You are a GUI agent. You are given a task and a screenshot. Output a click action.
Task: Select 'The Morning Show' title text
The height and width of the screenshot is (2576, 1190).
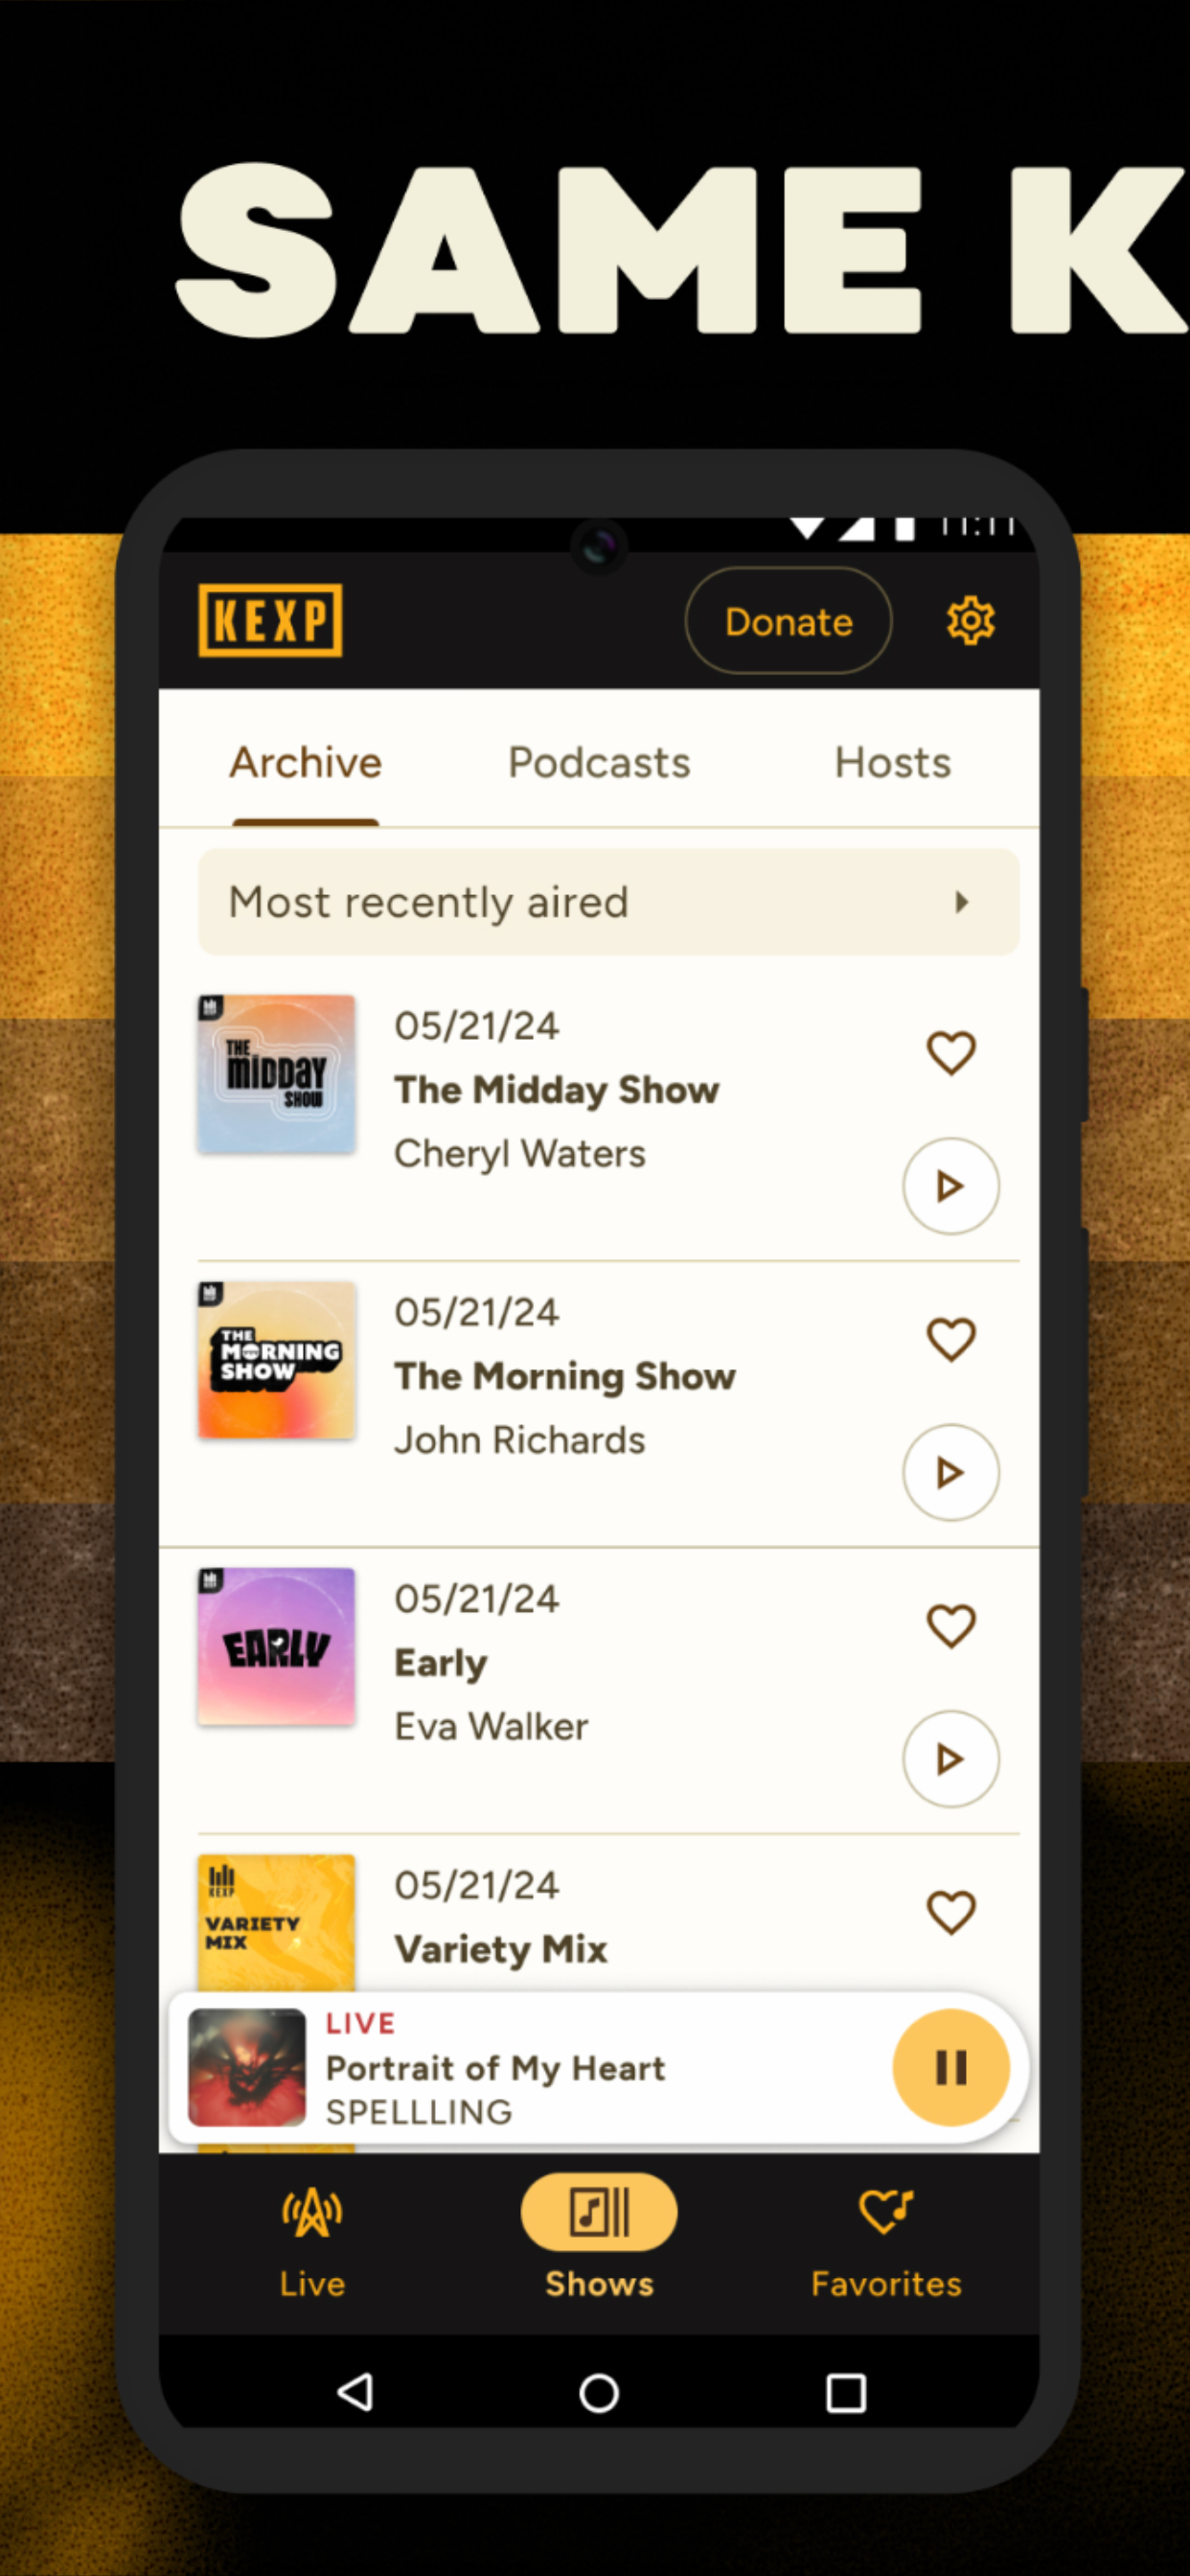565,1376
